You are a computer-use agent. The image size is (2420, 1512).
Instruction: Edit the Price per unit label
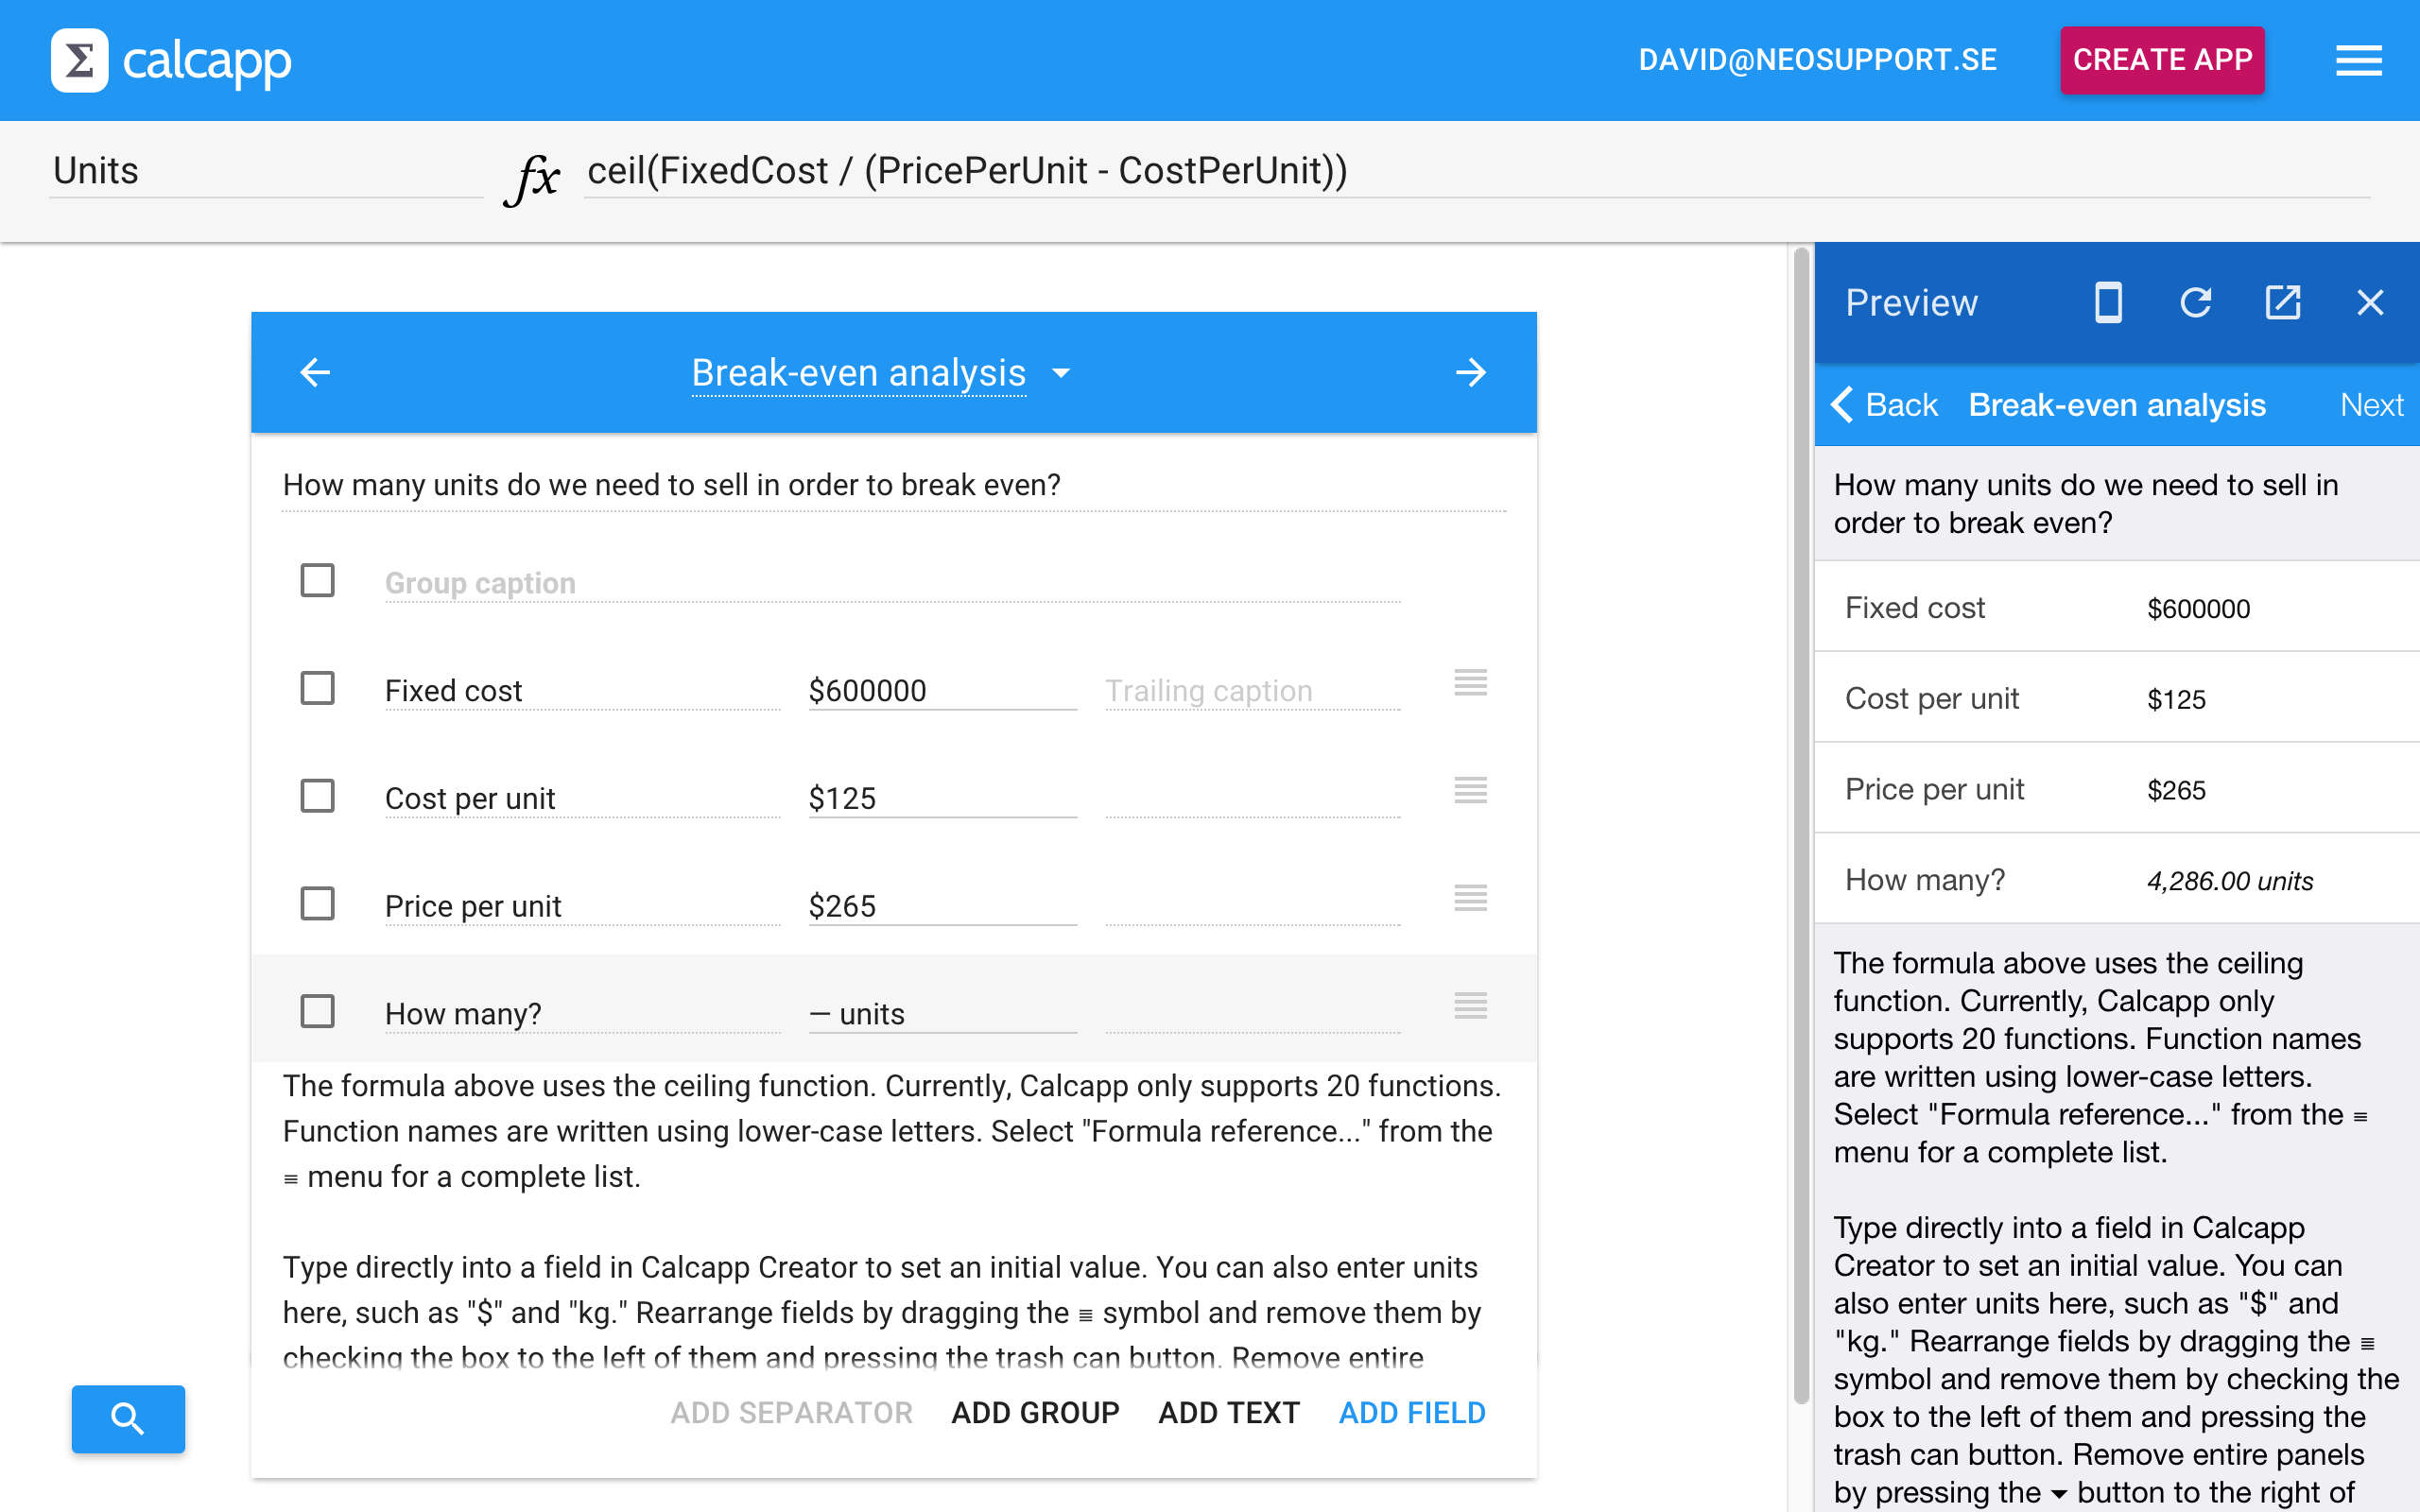582,906
